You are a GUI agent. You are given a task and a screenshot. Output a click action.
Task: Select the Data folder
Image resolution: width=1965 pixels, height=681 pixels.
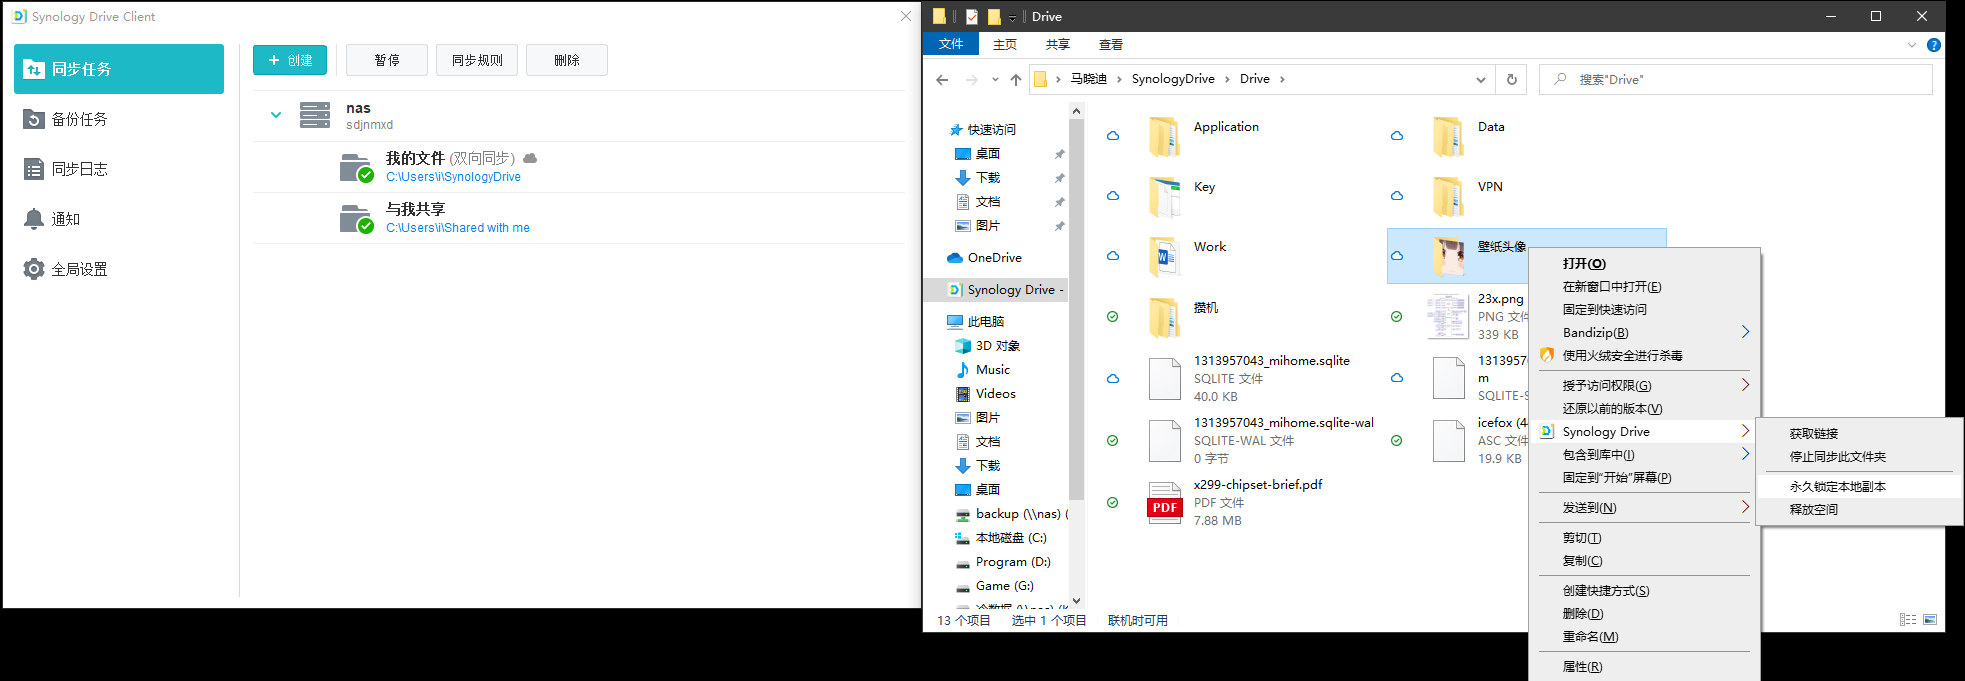tap(1491, 127)
